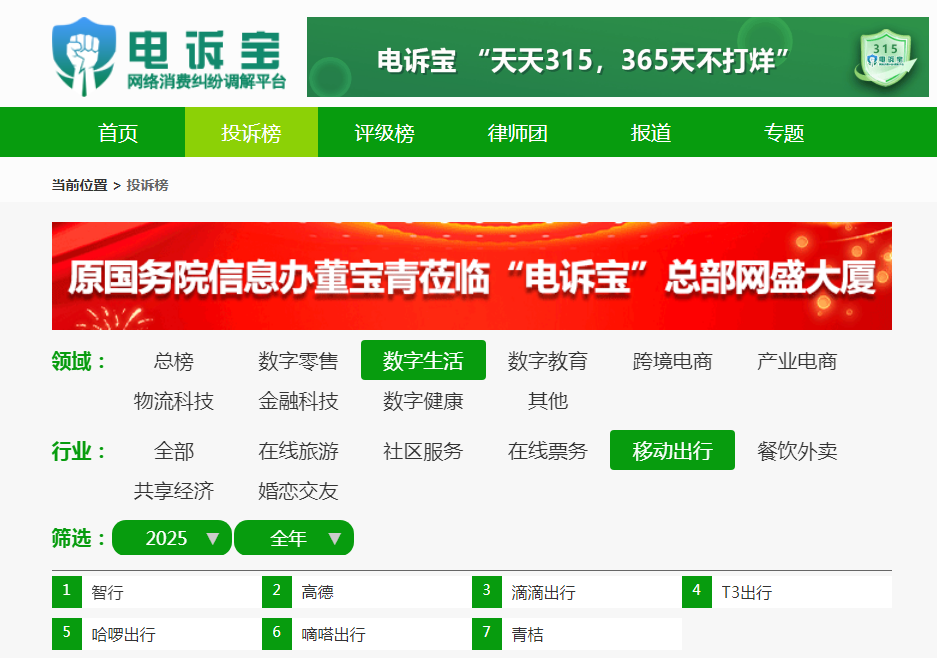The height and width of the screenshot is (658, 937).
Task: Select the 投诉榜 navigation tab
Action: click(x=251, y=133)
